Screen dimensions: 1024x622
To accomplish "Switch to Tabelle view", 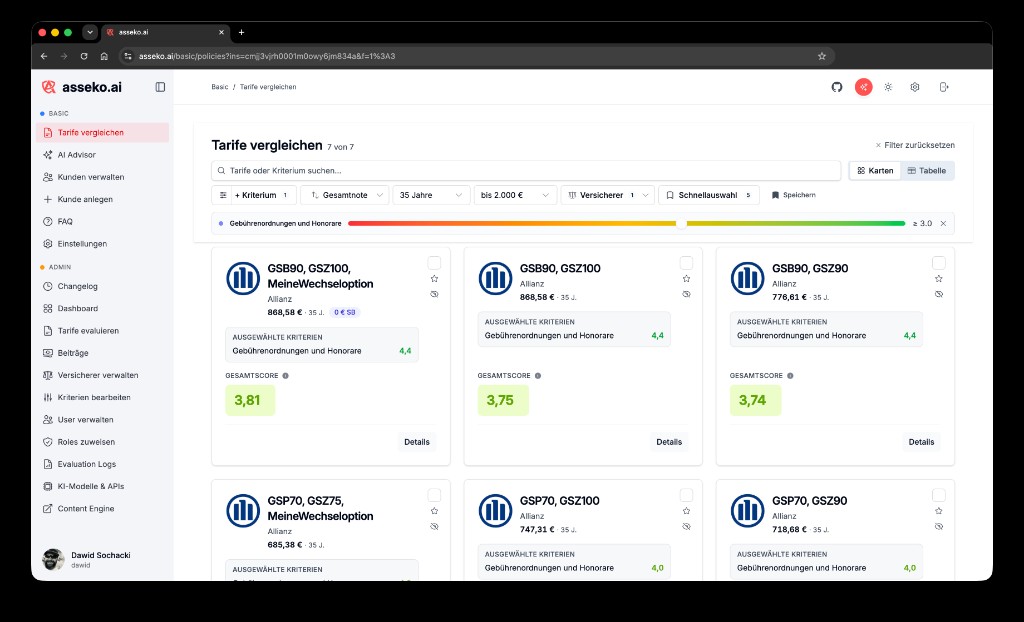I will [x=927, y=171].
